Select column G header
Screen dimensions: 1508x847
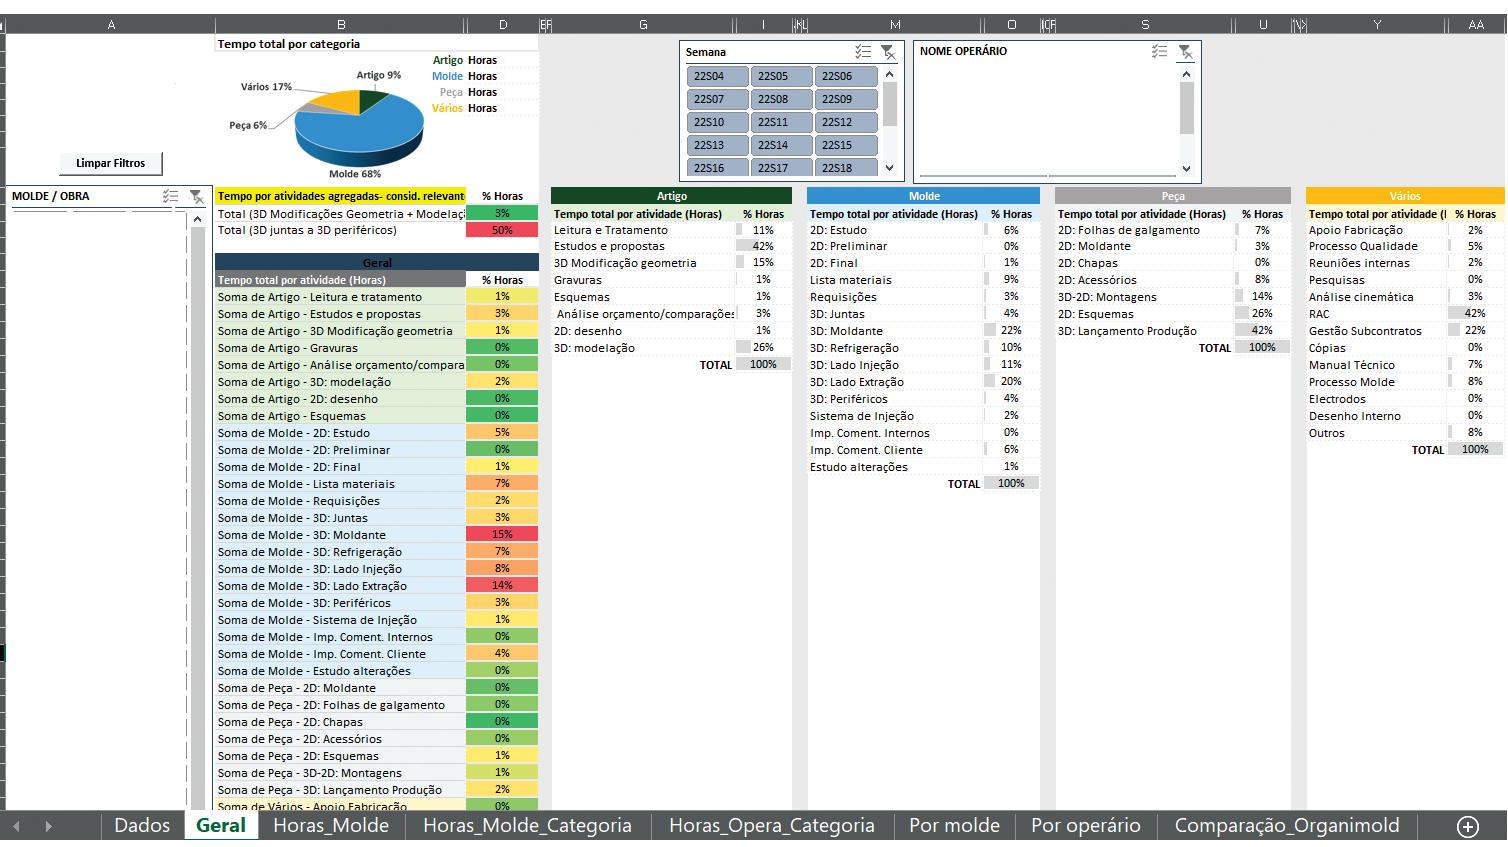coord(643,25)
